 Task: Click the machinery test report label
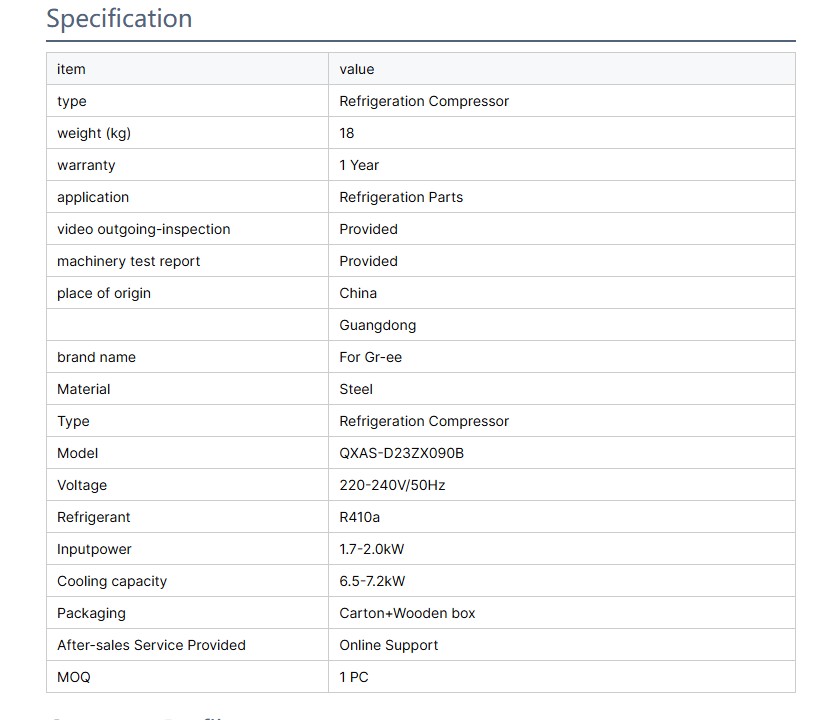[128, 261]
